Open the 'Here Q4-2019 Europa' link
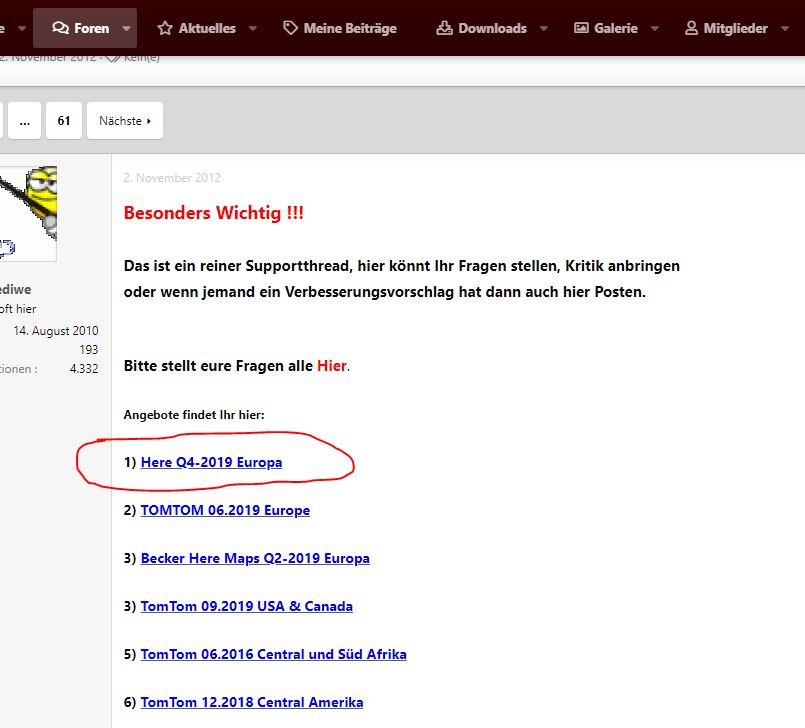The height and width of the screenshot is (728, 805). [x=212, y=462]
